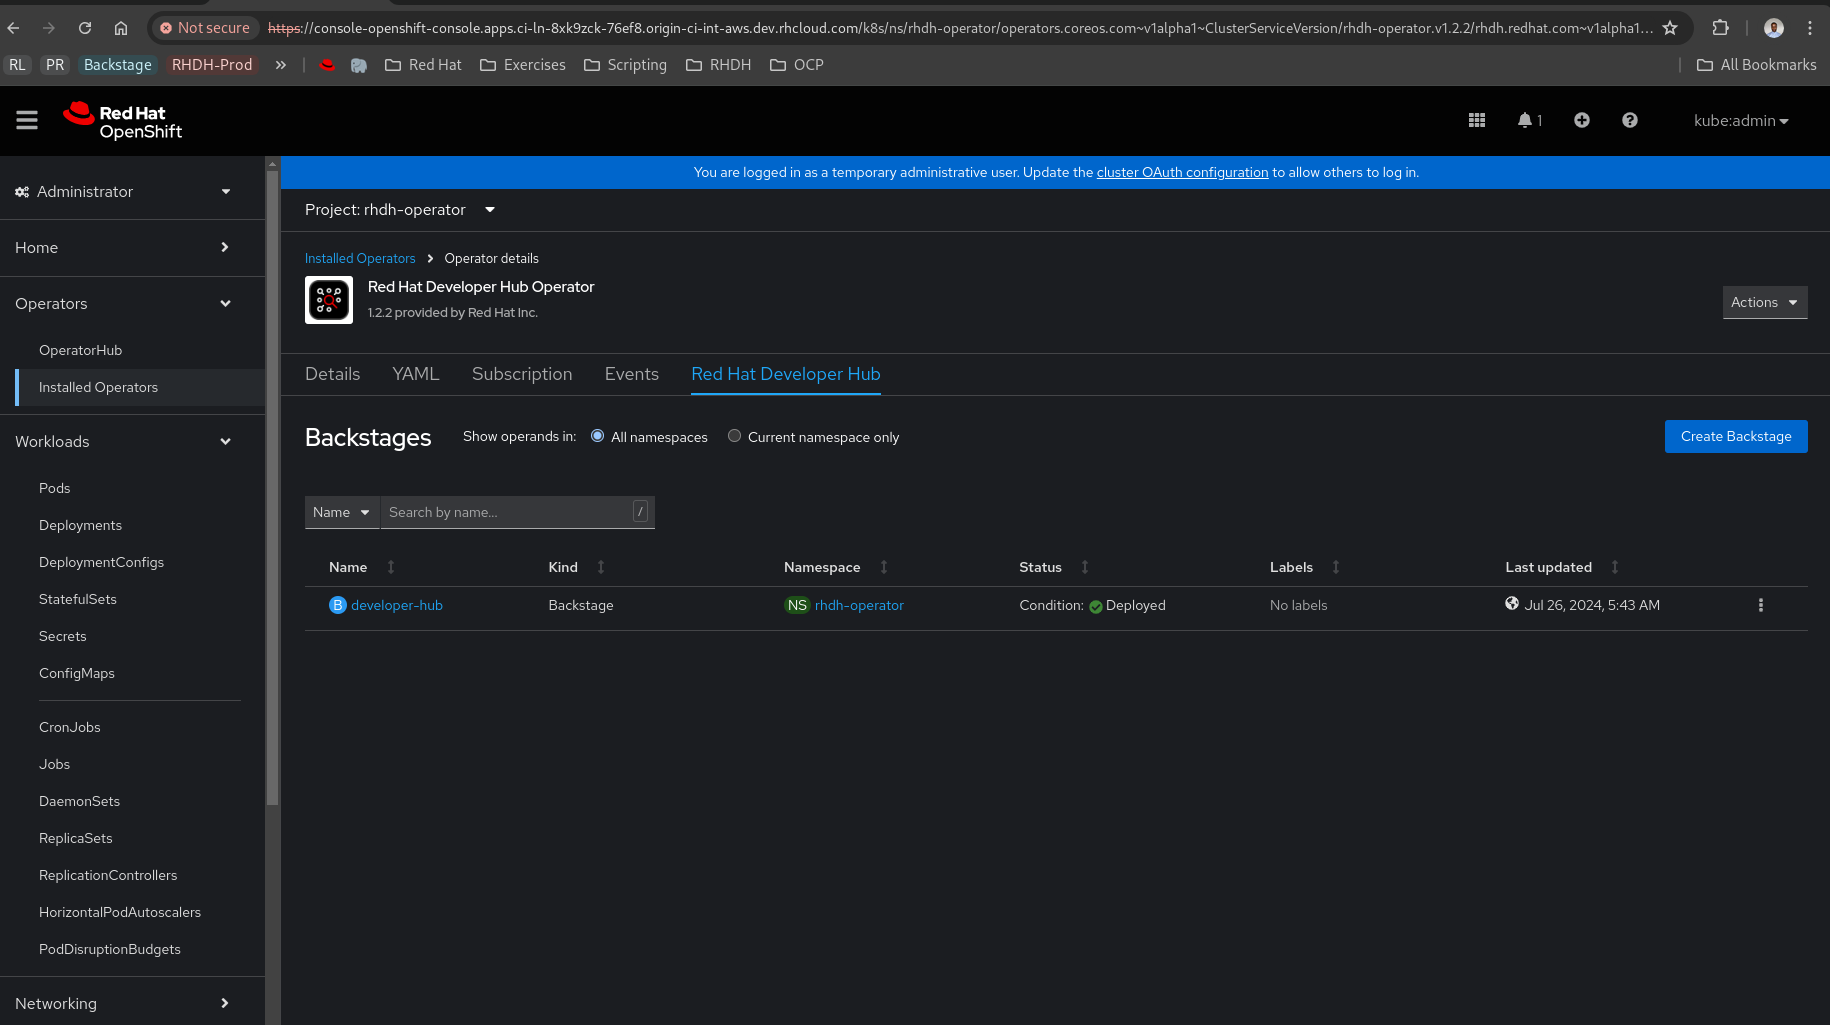This screenshot has height=1025, width=1830.
Task: Open the developer-hub Backstage link
Action: 397,605
